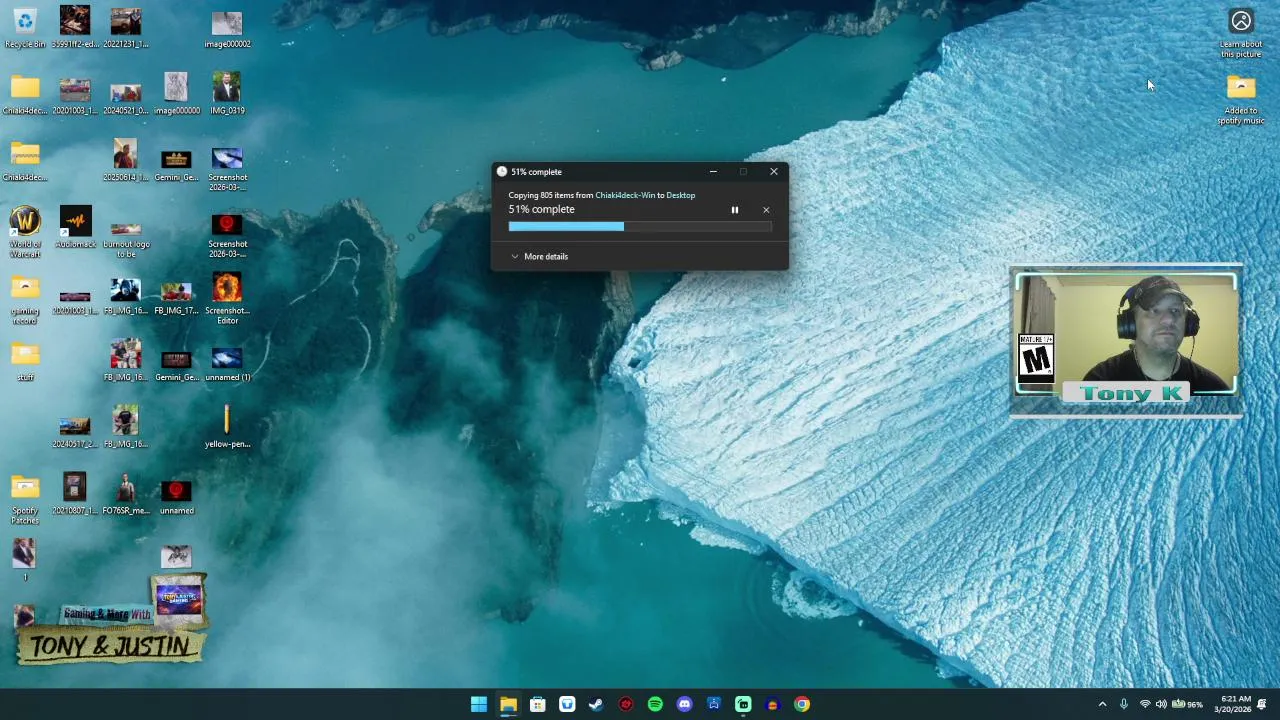This screenshot has width=1280, height=720.
Task: Open Learn about this picture
Action: pos(1241,33)
